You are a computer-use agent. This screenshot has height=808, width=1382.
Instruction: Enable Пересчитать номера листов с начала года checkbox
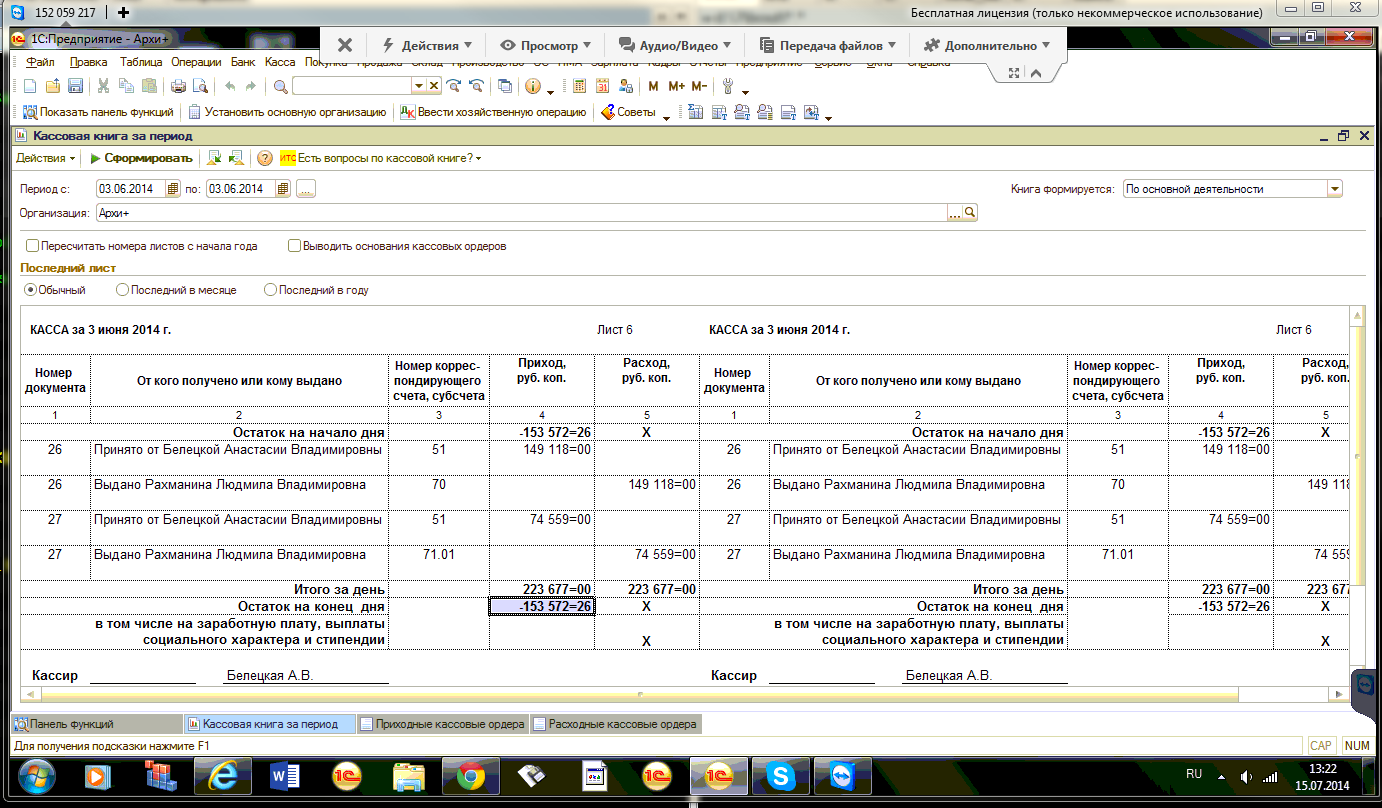[33, 245]
